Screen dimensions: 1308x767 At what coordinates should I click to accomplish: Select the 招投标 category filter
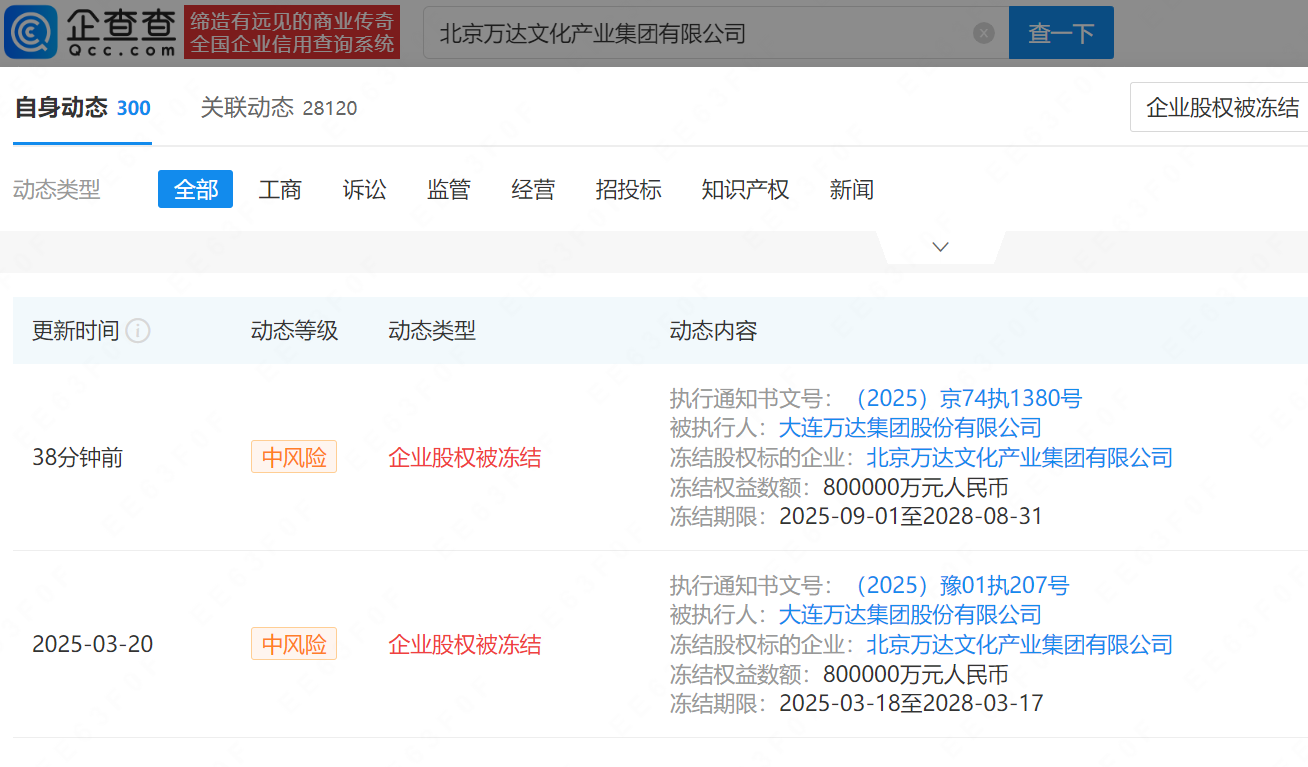(x=628, y=189)
